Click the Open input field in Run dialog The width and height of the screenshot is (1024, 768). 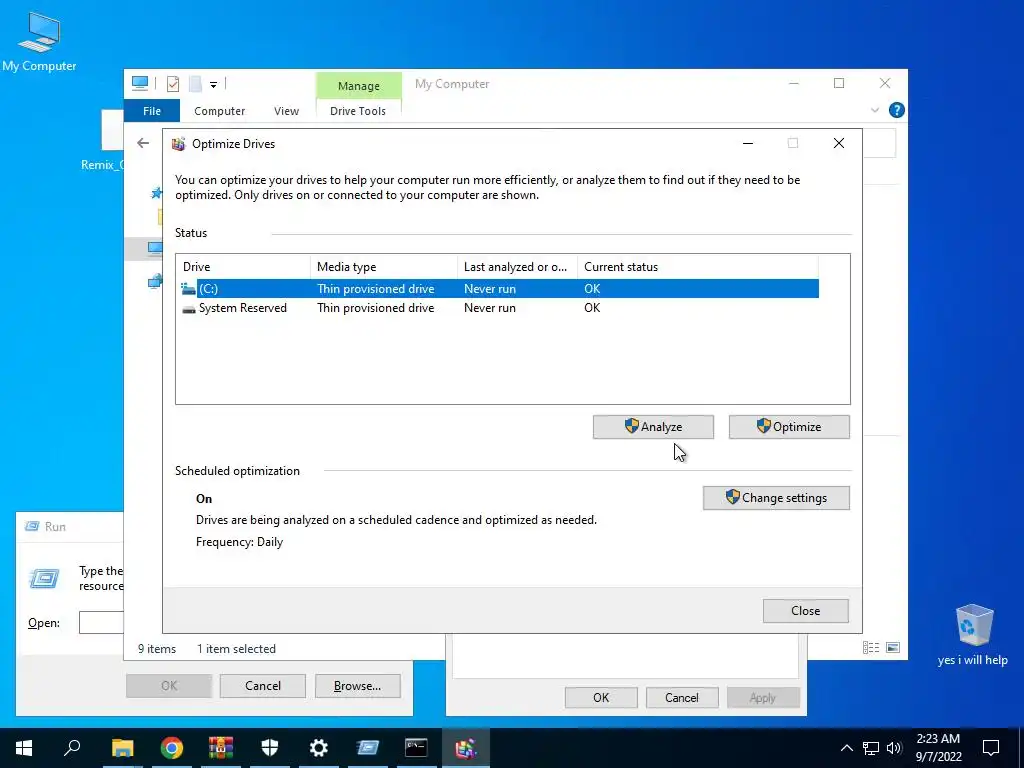101,623
